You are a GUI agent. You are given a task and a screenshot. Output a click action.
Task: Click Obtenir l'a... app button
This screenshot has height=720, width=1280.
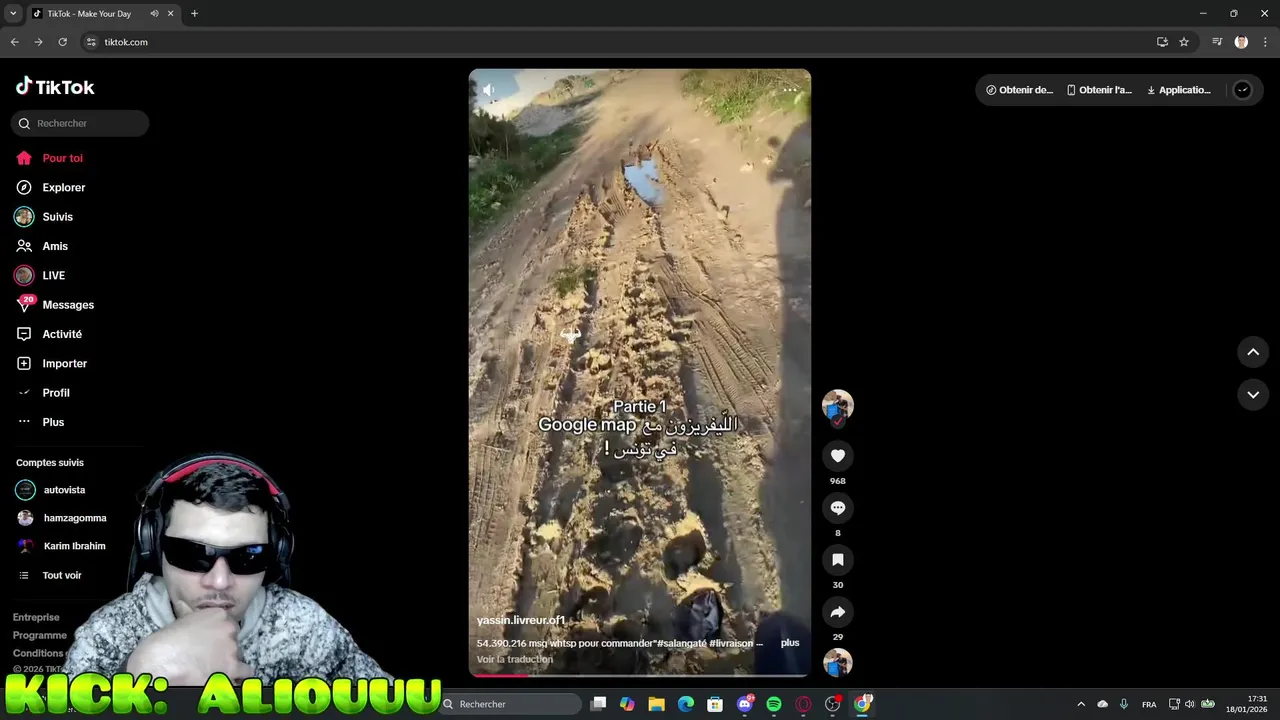pyautogui.click(x=1099, y=90)
